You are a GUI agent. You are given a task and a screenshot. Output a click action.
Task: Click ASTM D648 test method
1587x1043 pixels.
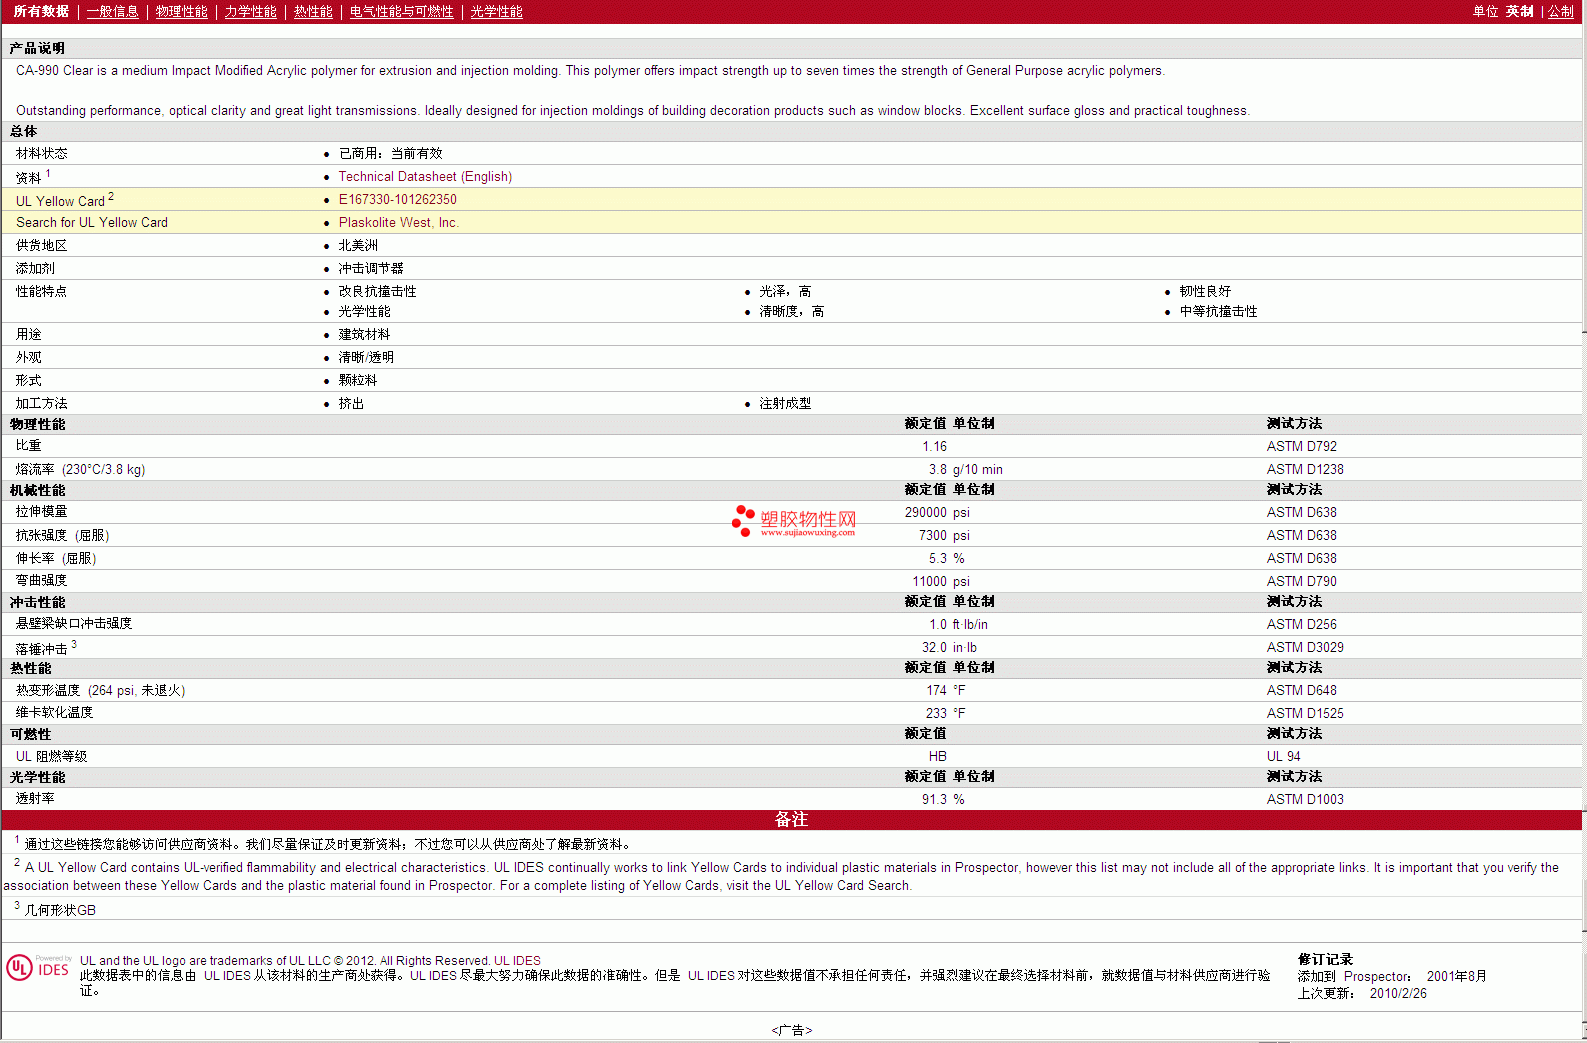tap(1301, 690)
